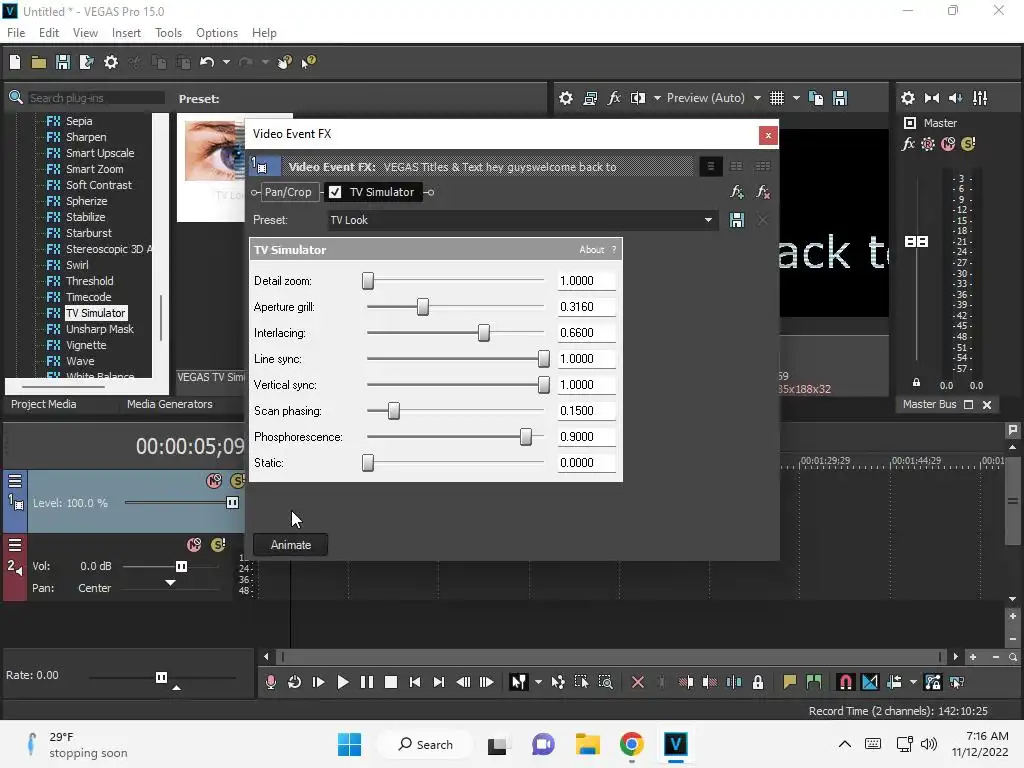The height and width of the screenshot is (768, 1024).
Task: Open the File menu
Action: tap(16, 33)
